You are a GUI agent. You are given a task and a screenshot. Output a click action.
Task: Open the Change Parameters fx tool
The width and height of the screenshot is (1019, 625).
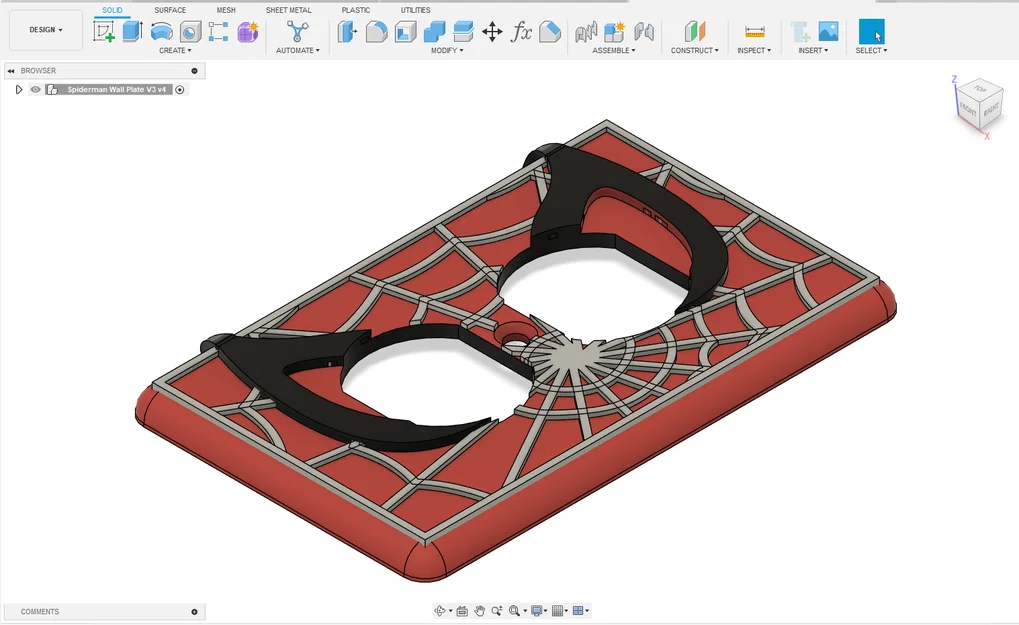point(521,31)
